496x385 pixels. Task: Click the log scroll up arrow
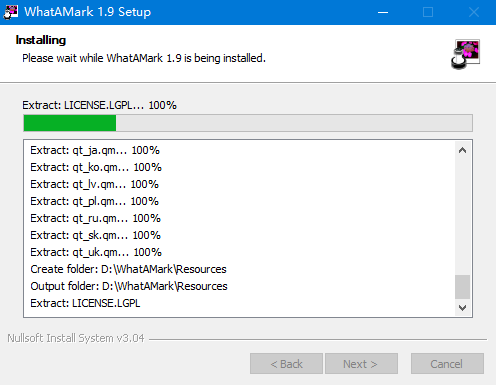pos(462,151)
